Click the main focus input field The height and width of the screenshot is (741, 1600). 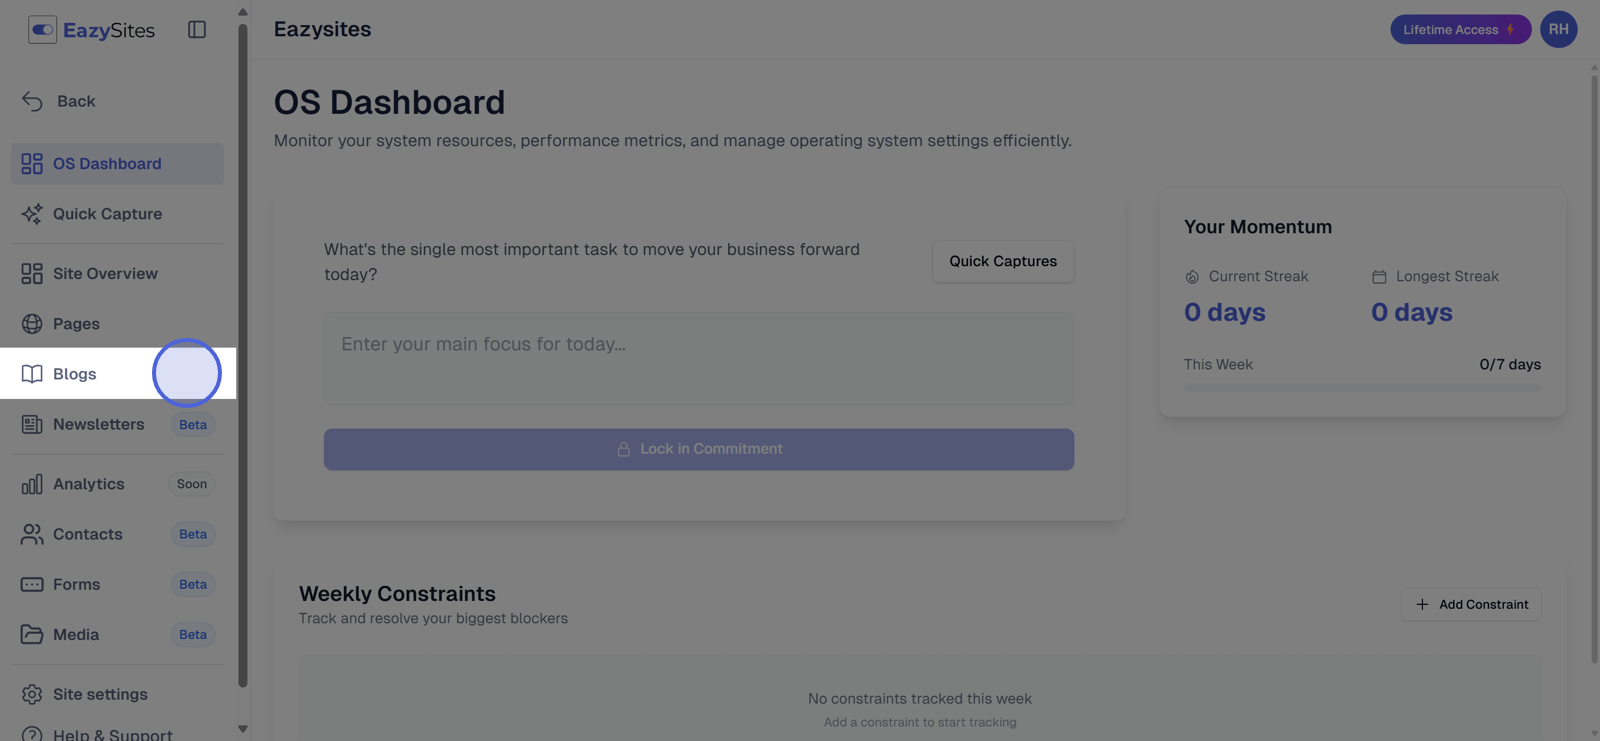tap(698, 358)
